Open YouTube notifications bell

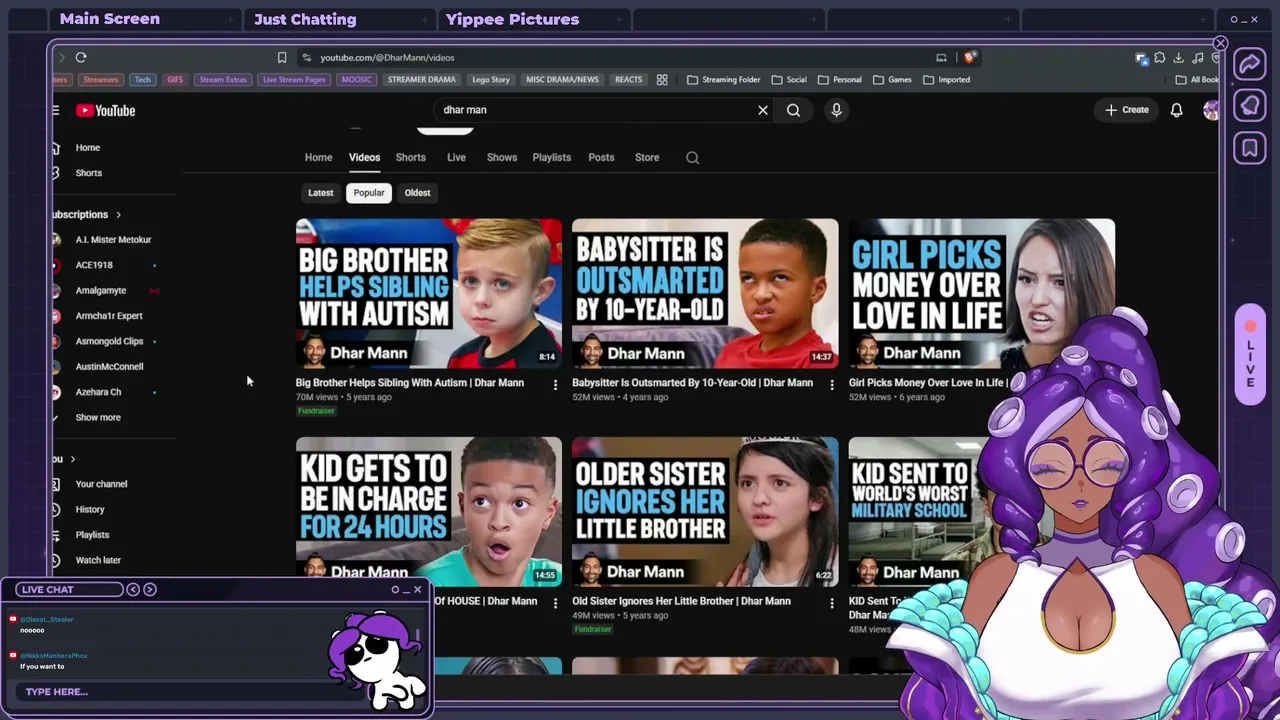click(1177, 110)
